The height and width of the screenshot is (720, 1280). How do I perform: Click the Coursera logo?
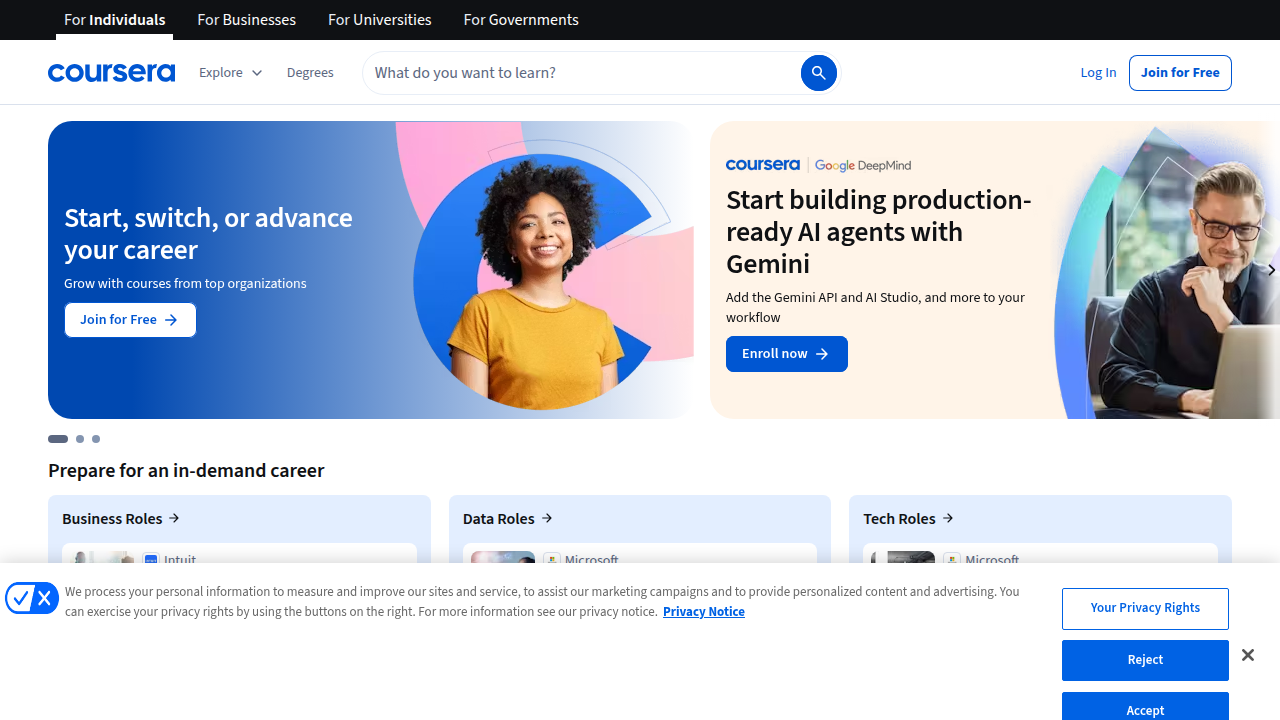(x=111, y=72)
